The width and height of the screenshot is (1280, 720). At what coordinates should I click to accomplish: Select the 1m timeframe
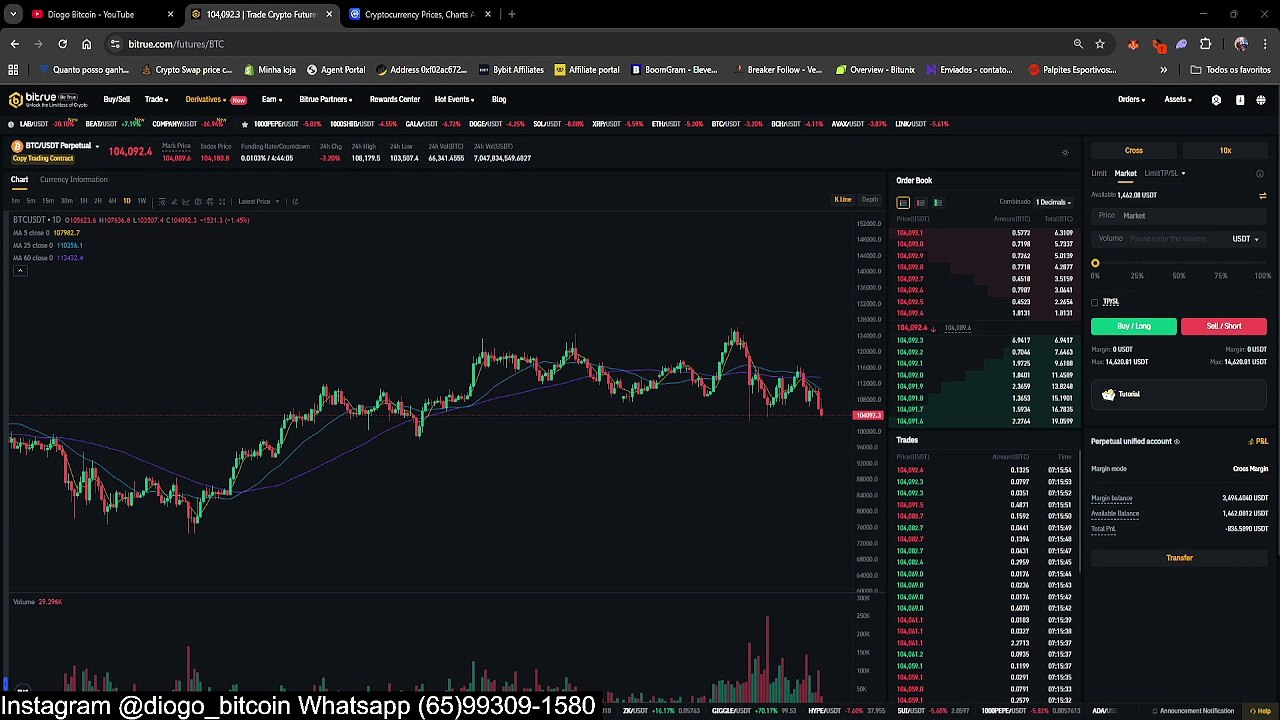pyautogui.click(x=15, y=201)
